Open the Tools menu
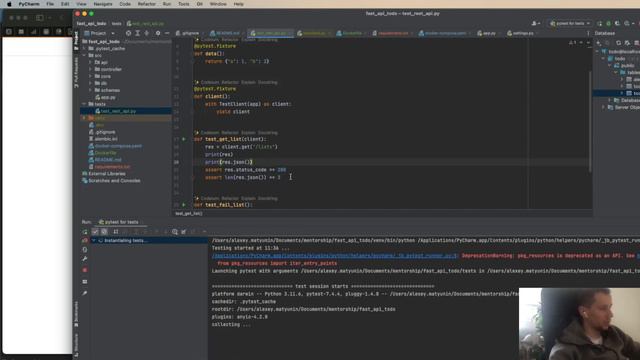Screen dimensions: 640x360 click(x=184, y=4)
